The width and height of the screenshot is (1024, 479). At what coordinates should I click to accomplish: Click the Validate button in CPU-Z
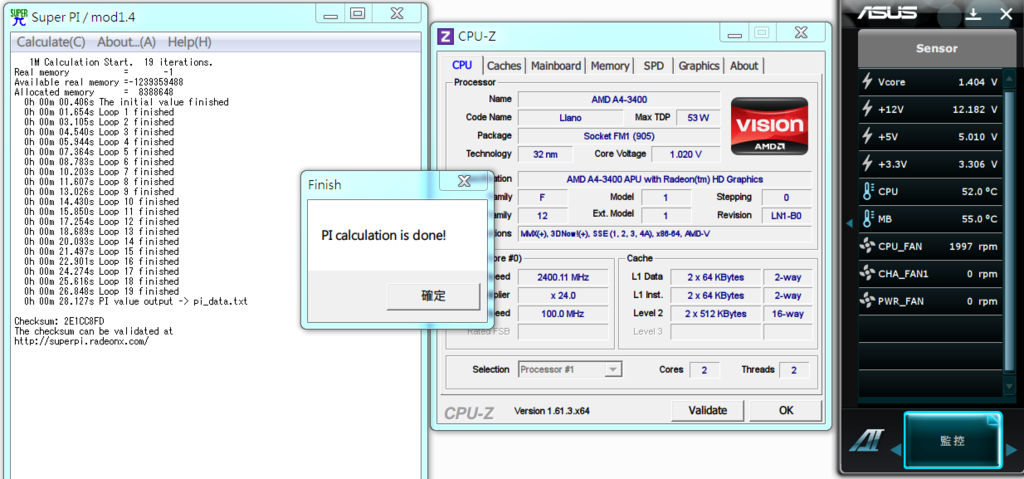(707, 410)
